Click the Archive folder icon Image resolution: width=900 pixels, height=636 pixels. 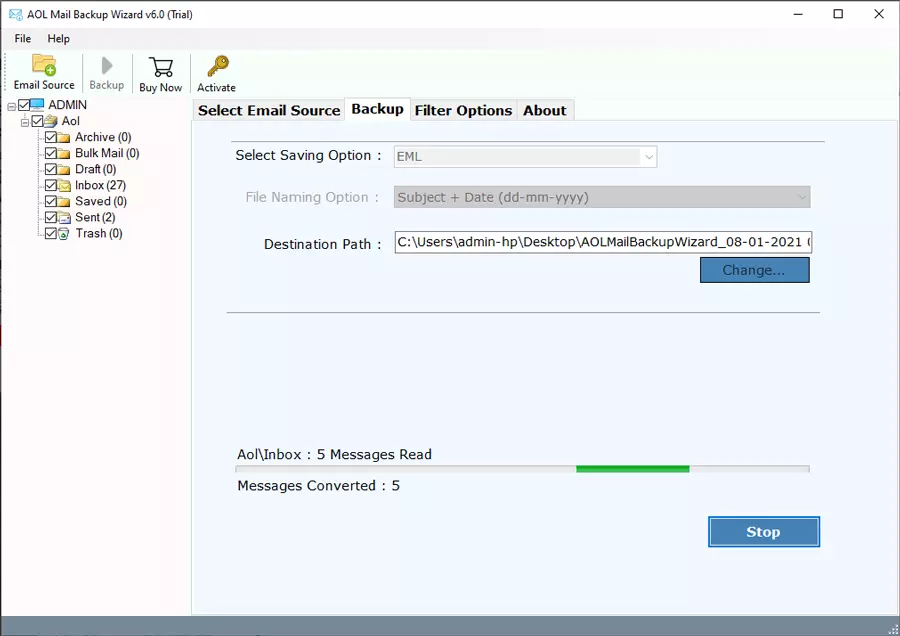coord(64,137)
